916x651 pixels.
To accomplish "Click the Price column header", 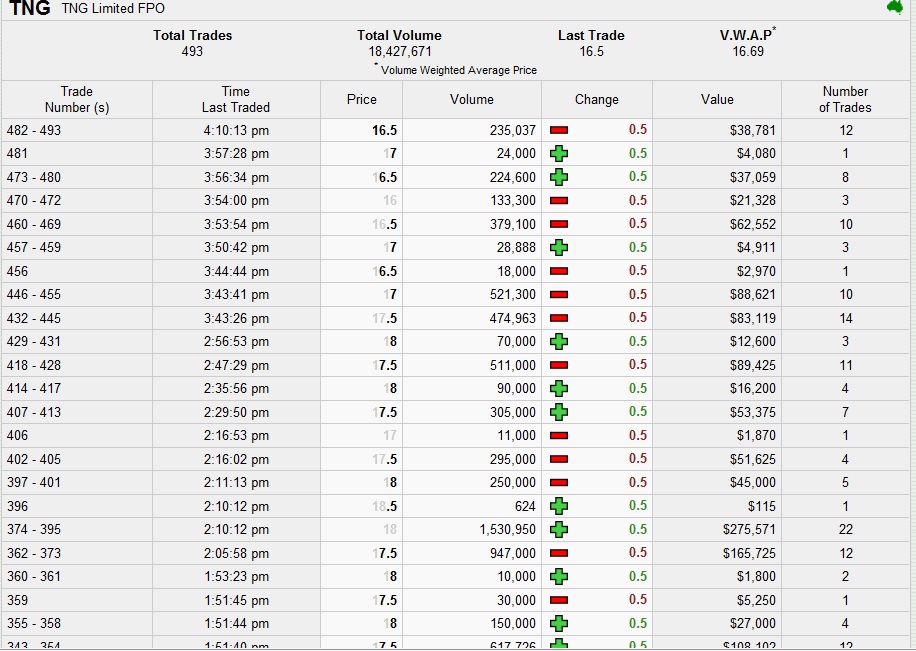I will click(x=361, y=99).
